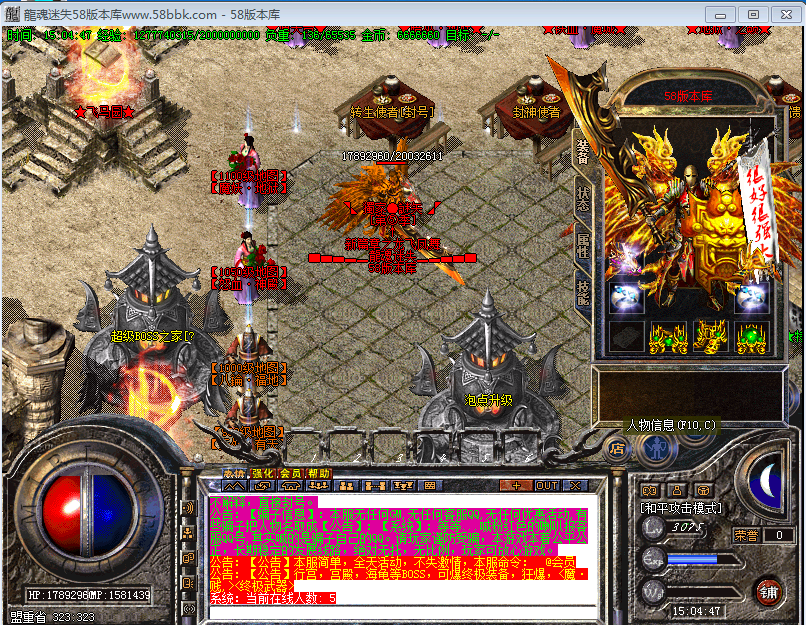This screenshot has width=806, height=625.
Task: Expand chat window with the plus button
Action: pos(516,485)
